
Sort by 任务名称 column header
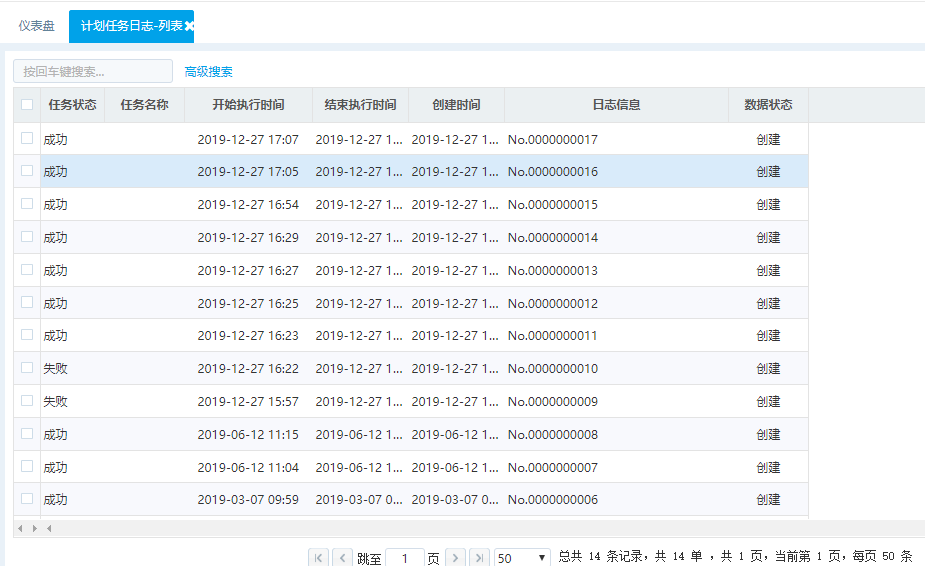tap(145, 105)
